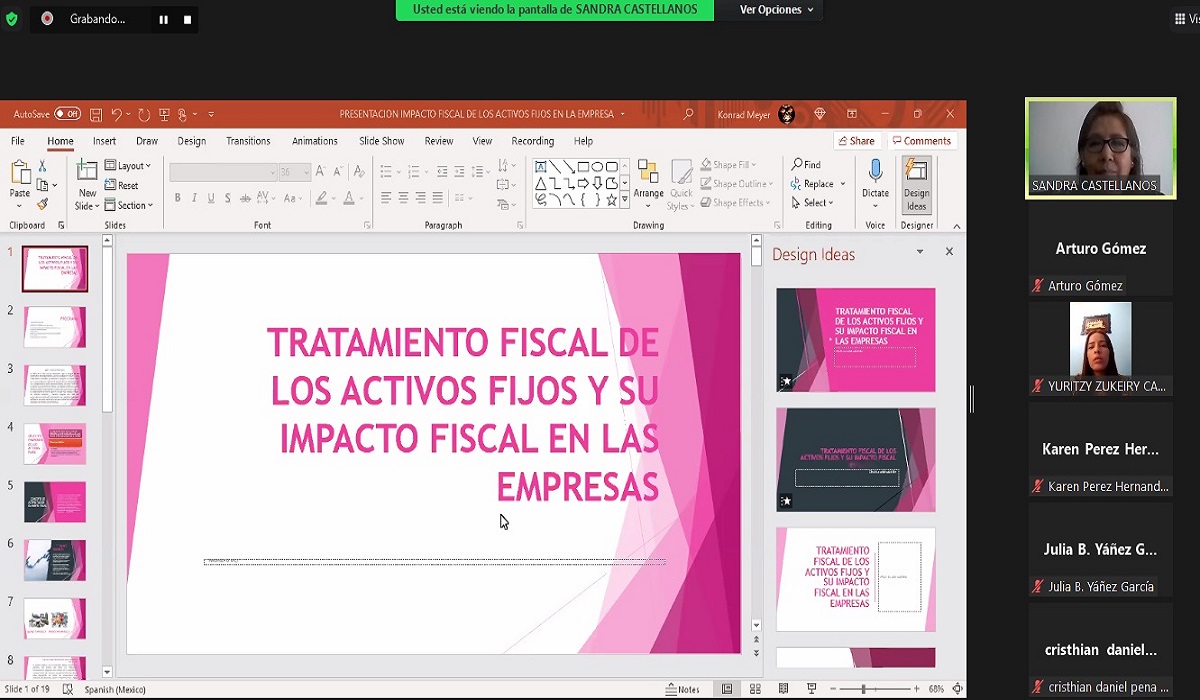
Task: Toggle bulleted list
Action: coord(386,172)
